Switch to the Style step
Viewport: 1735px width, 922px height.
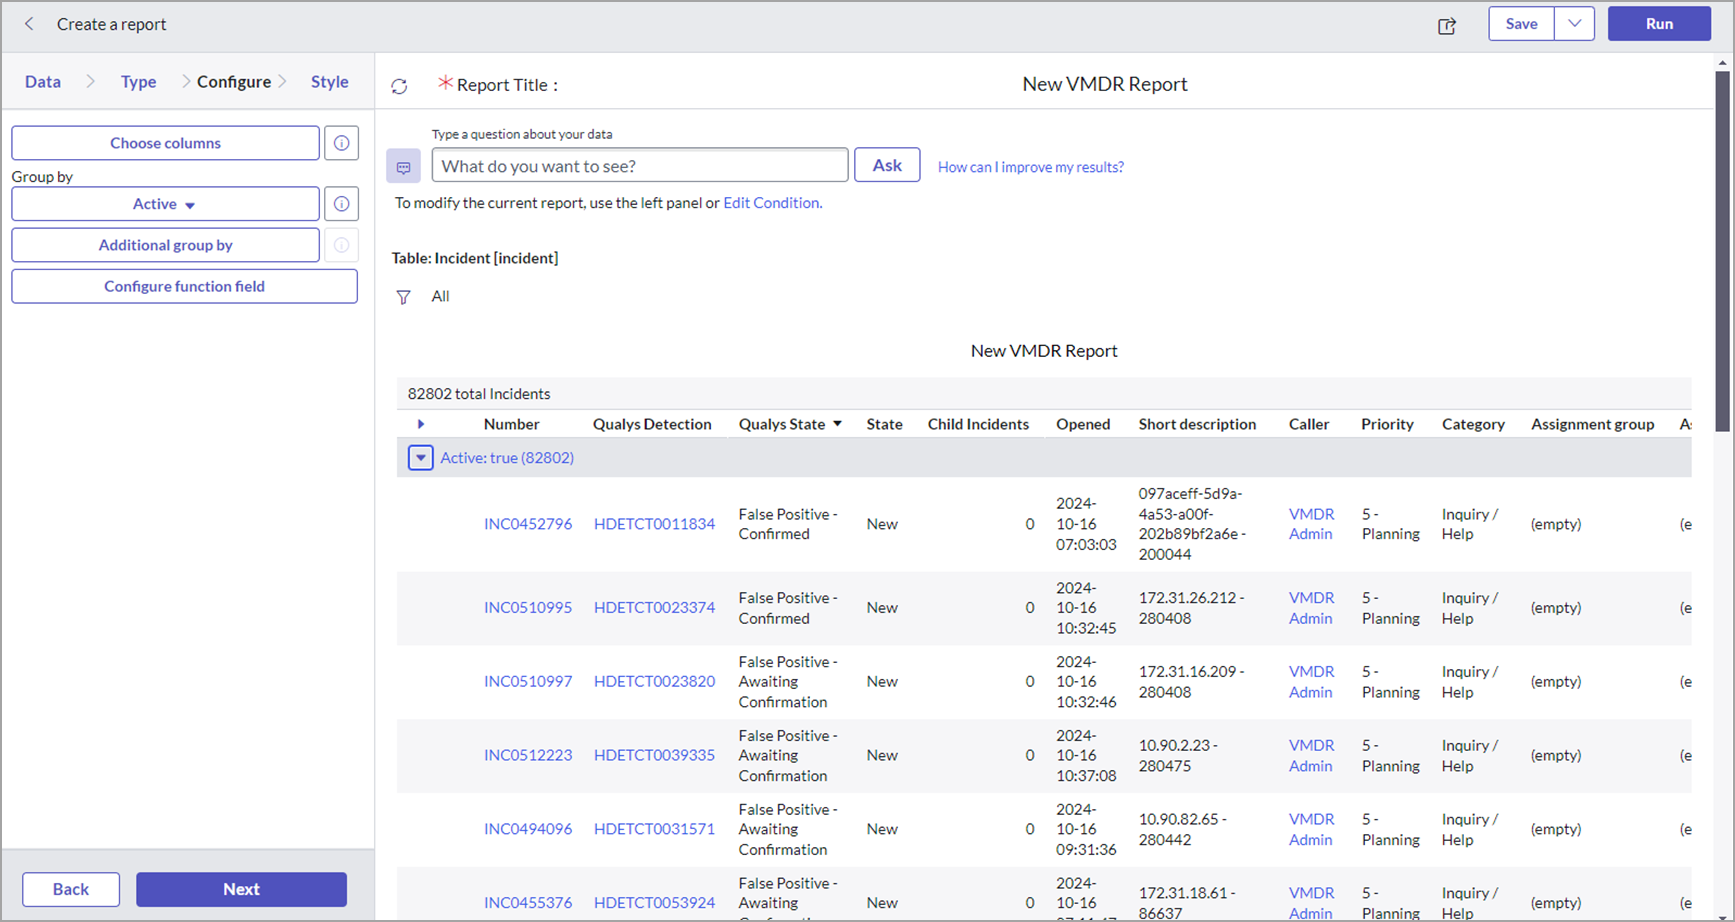pyautogui.click(x=330, y=81)
